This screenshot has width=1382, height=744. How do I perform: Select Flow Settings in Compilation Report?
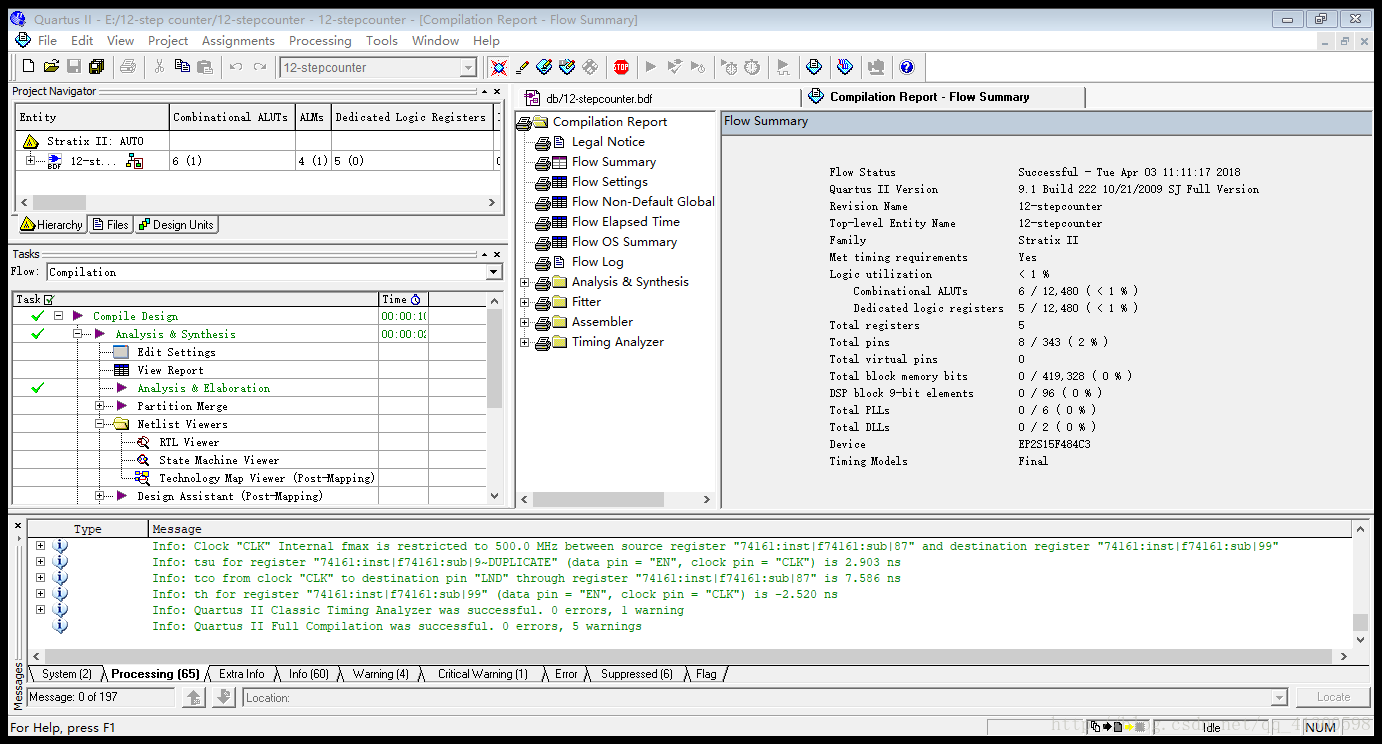[609, 182]
